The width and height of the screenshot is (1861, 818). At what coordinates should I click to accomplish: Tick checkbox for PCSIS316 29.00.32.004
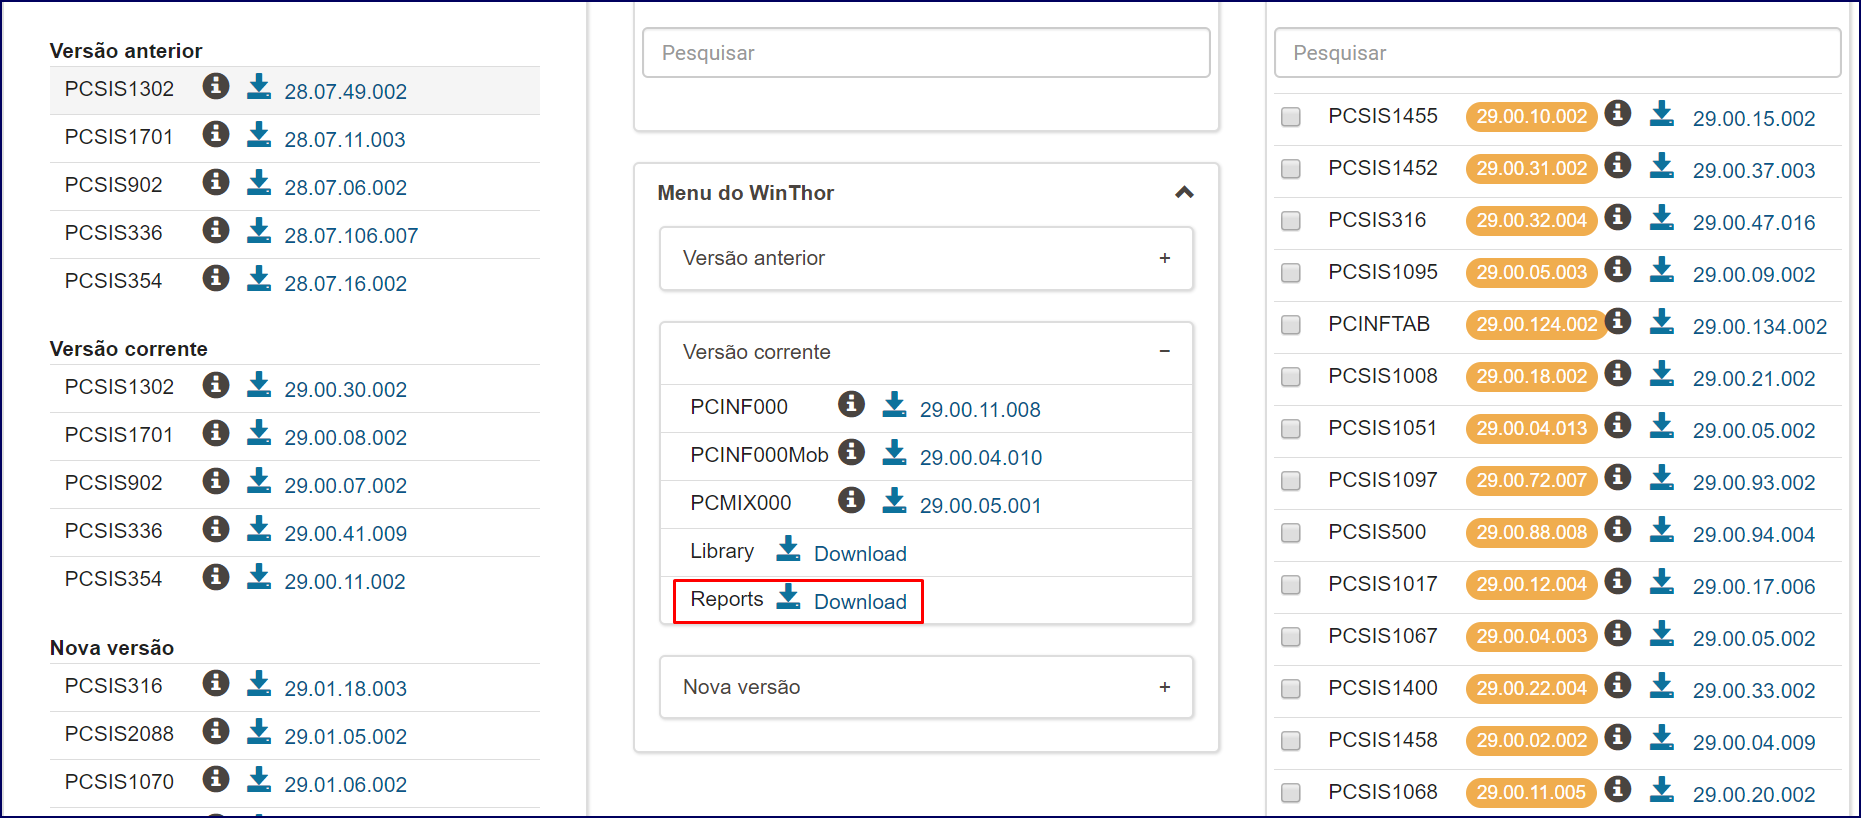click(1291, 221)
